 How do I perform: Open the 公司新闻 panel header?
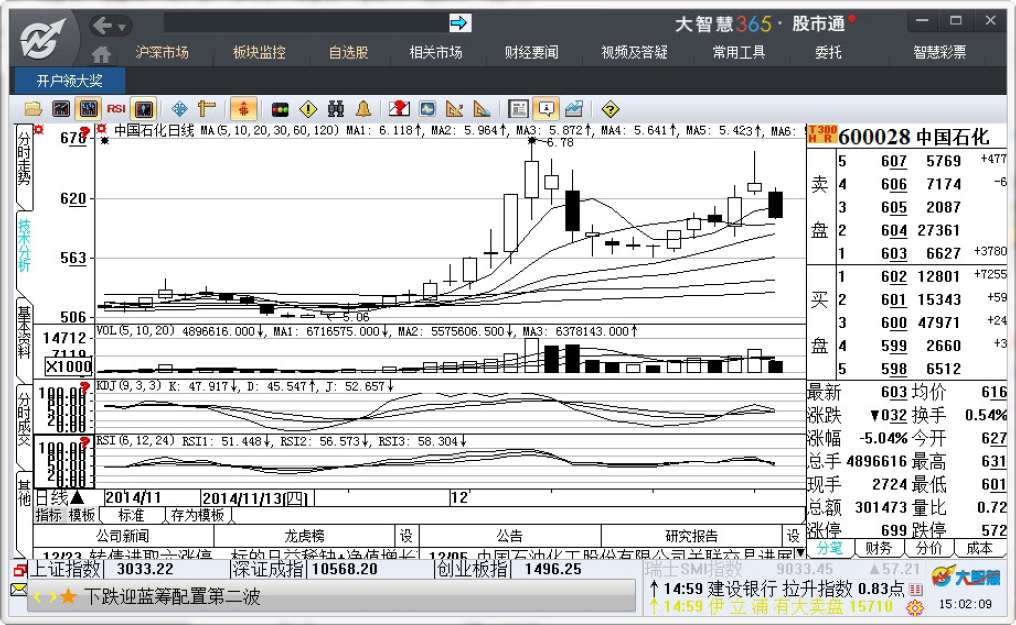coord(122,536)
